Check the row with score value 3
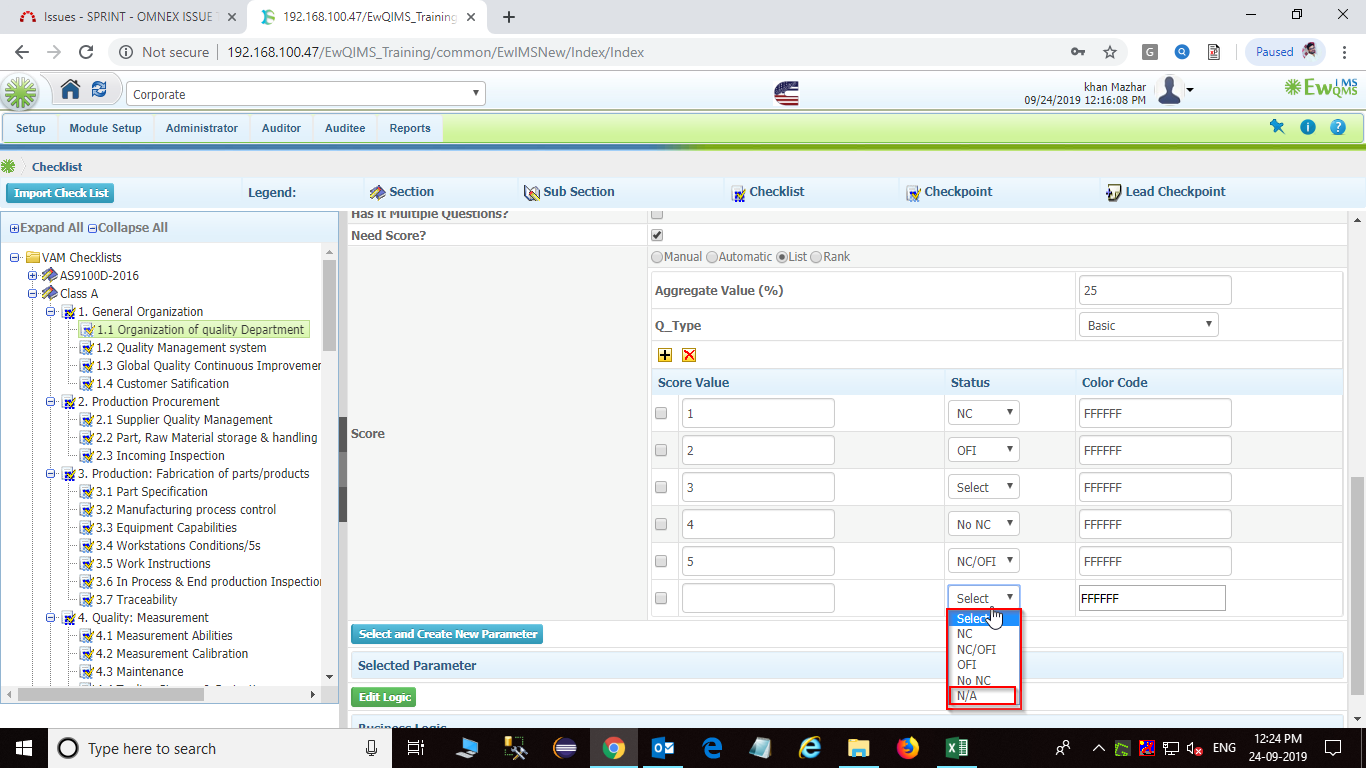 tap(661, 487)
